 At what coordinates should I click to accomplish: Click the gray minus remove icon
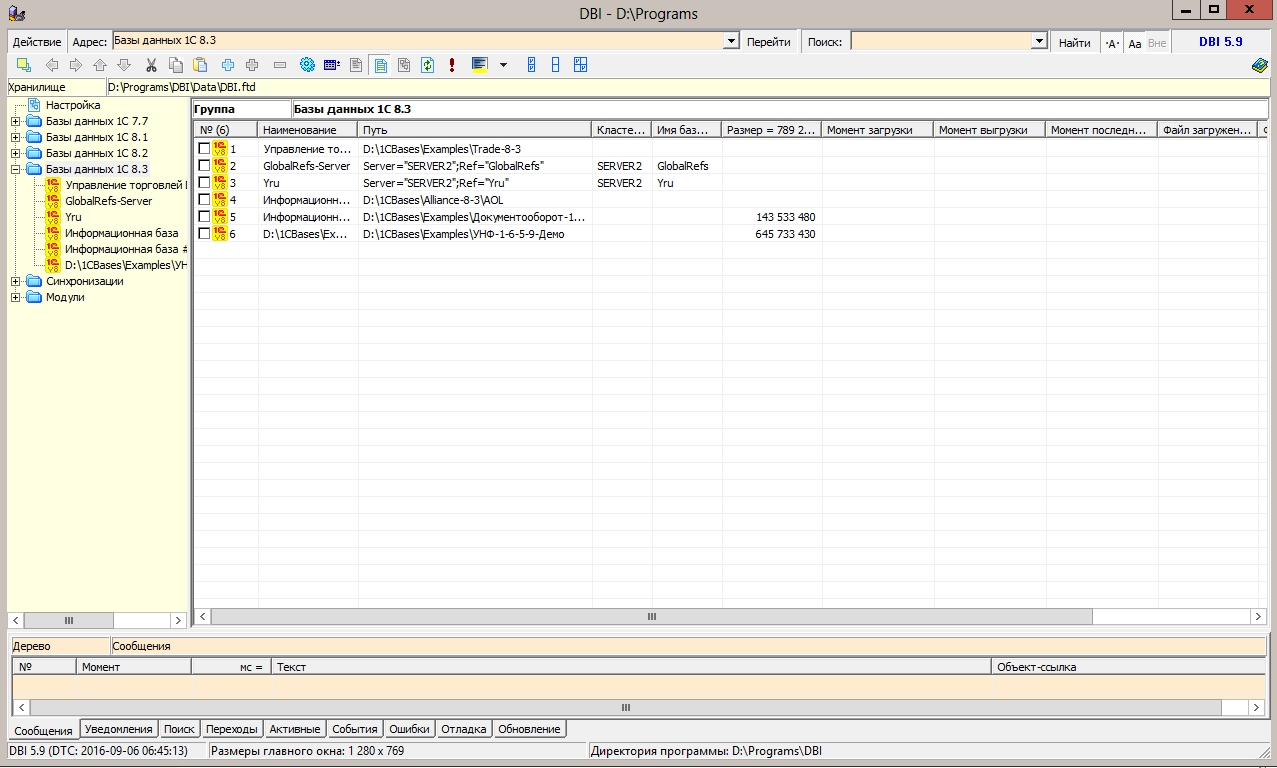[x=280, y=65]
